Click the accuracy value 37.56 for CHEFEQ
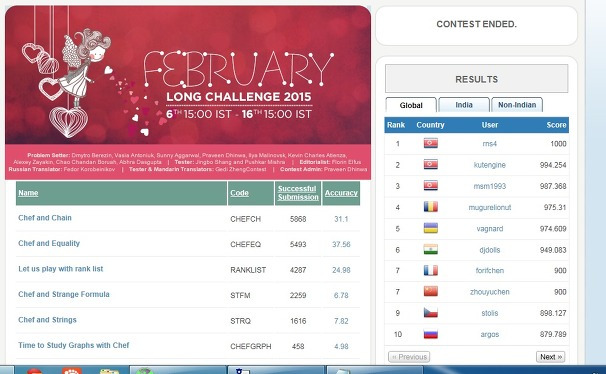The width and height of the screenshot is (606, 374). [x=341, y=245]
